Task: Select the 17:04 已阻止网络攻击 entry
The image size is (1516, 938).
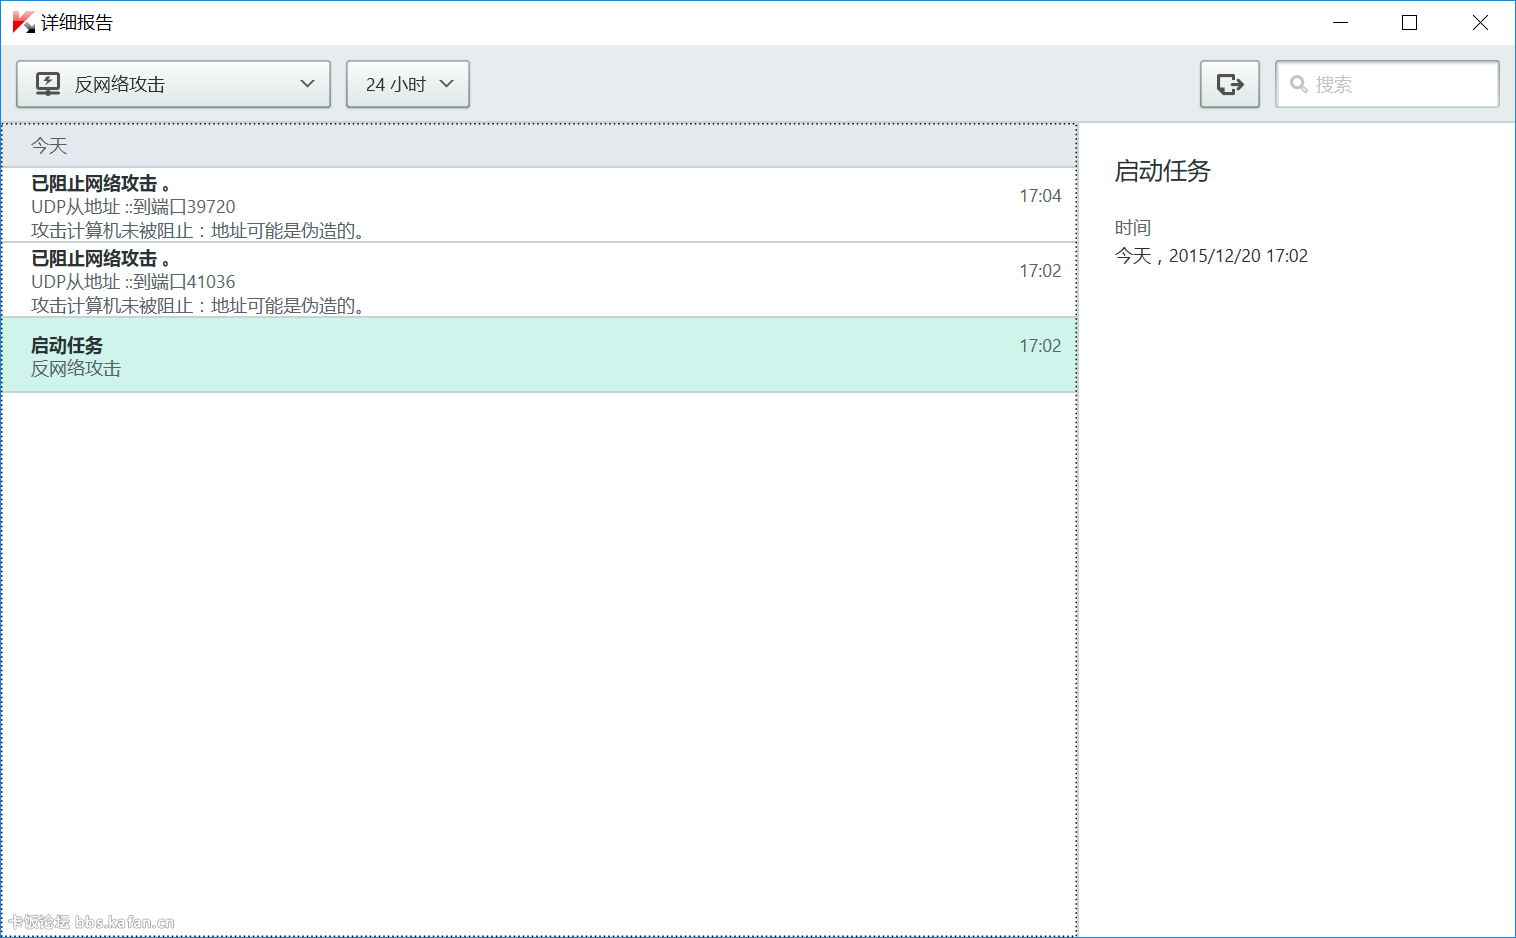Action: [x=539, y=205]
